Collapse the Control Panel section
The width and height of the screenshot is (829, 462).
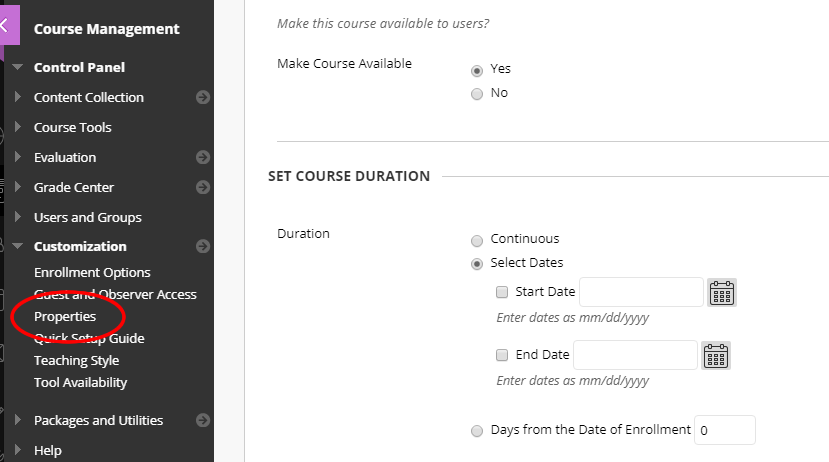18,68
